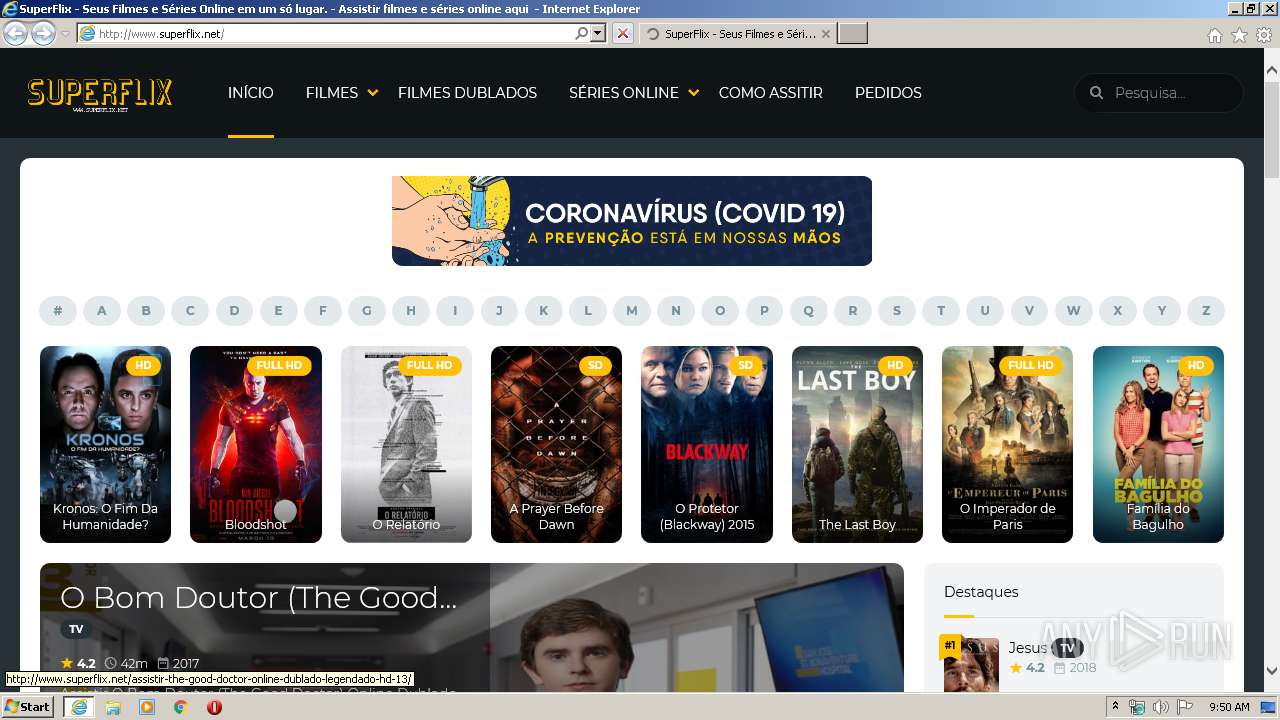Open the media player taskbar icon
1280x720 pixels.
coord(147,707)
